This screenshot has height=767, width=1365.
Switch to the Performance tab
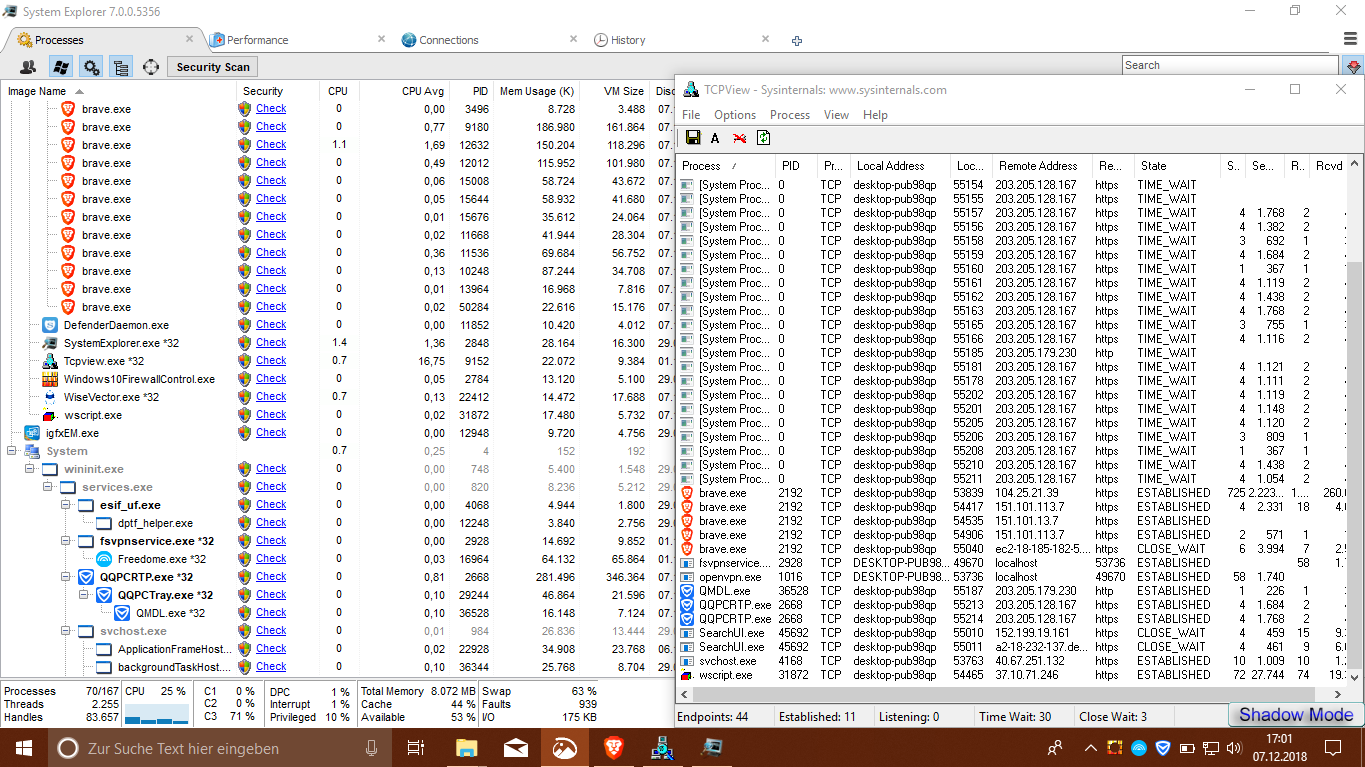point(256,40)
